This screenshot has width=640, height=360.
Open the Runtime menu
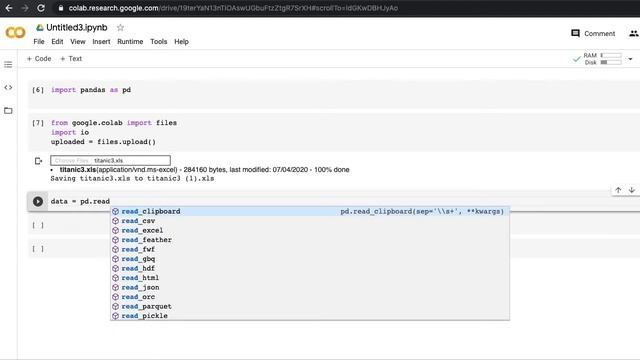(x=130, y=42)
